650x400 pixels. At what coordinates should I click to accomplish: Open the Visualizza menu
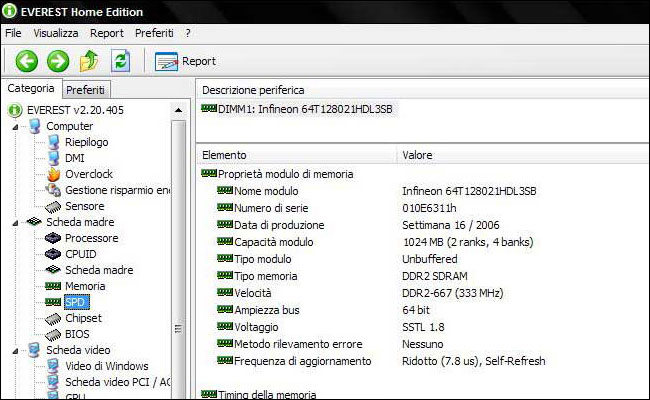[x=55, y=33]
